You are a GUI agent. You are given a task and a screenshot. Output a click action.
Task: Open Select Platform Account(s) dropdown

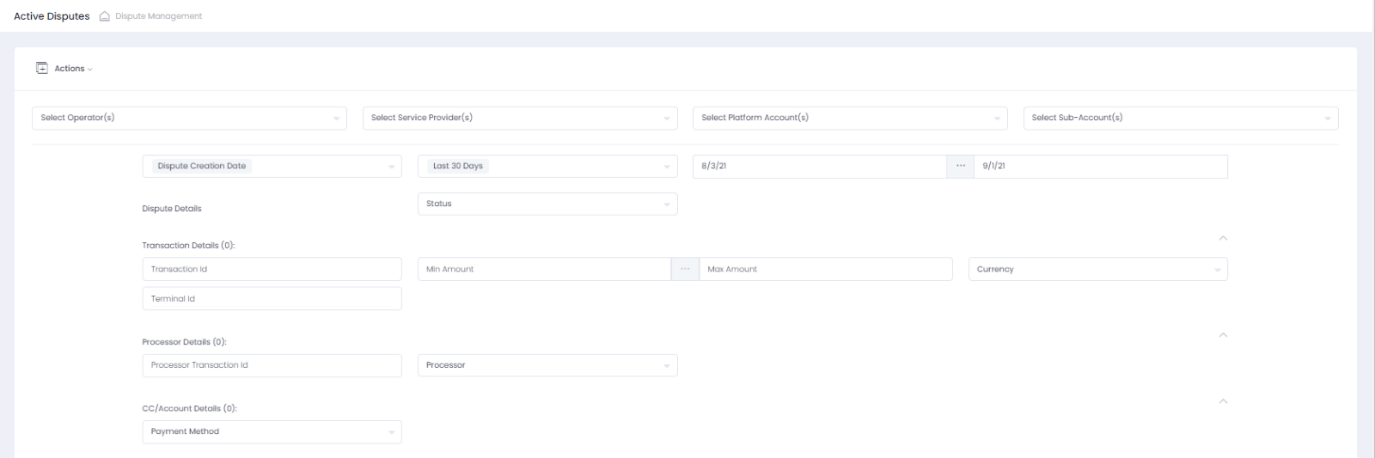849,118
